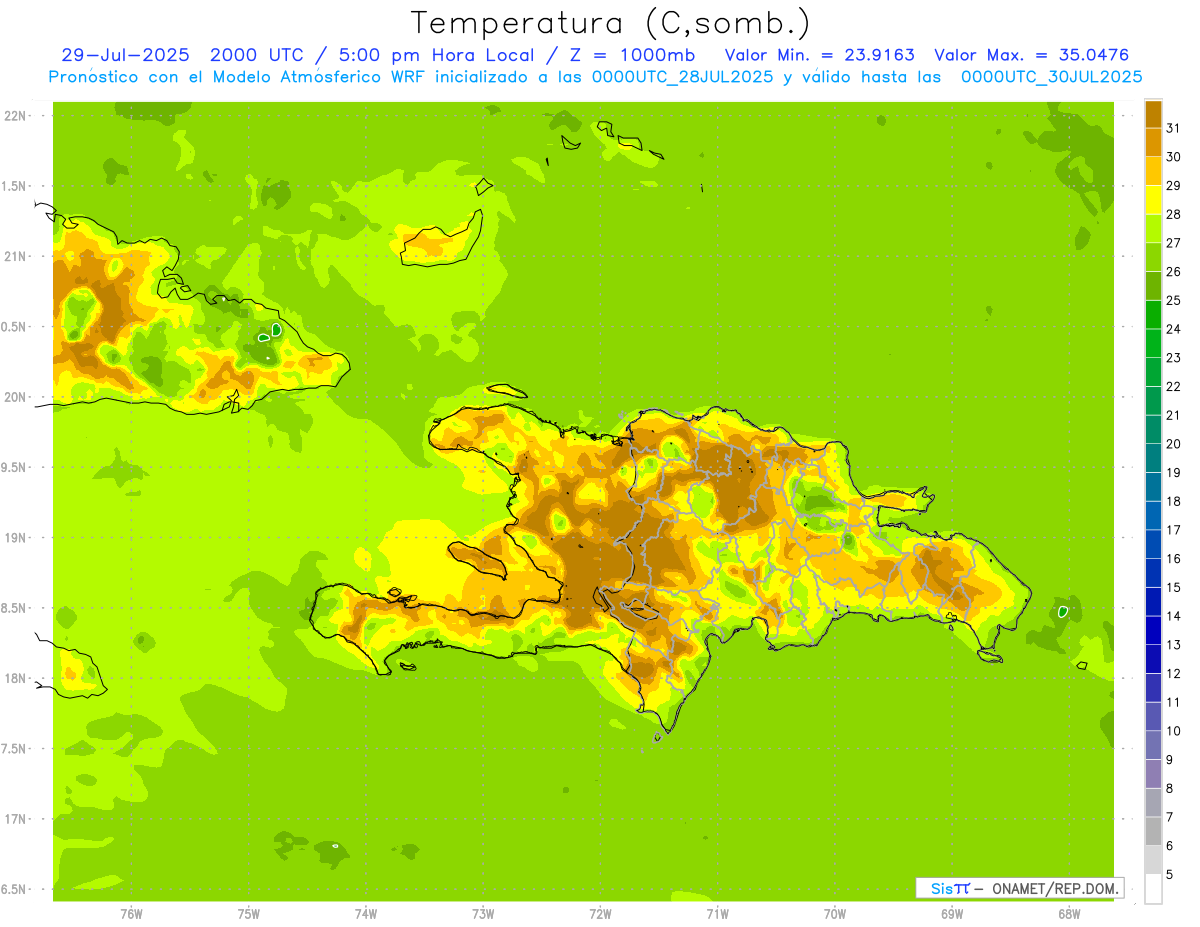Click the '74W' longitude axis label
The height and width of the screenshot is (927, 1200).
(366, 914)
